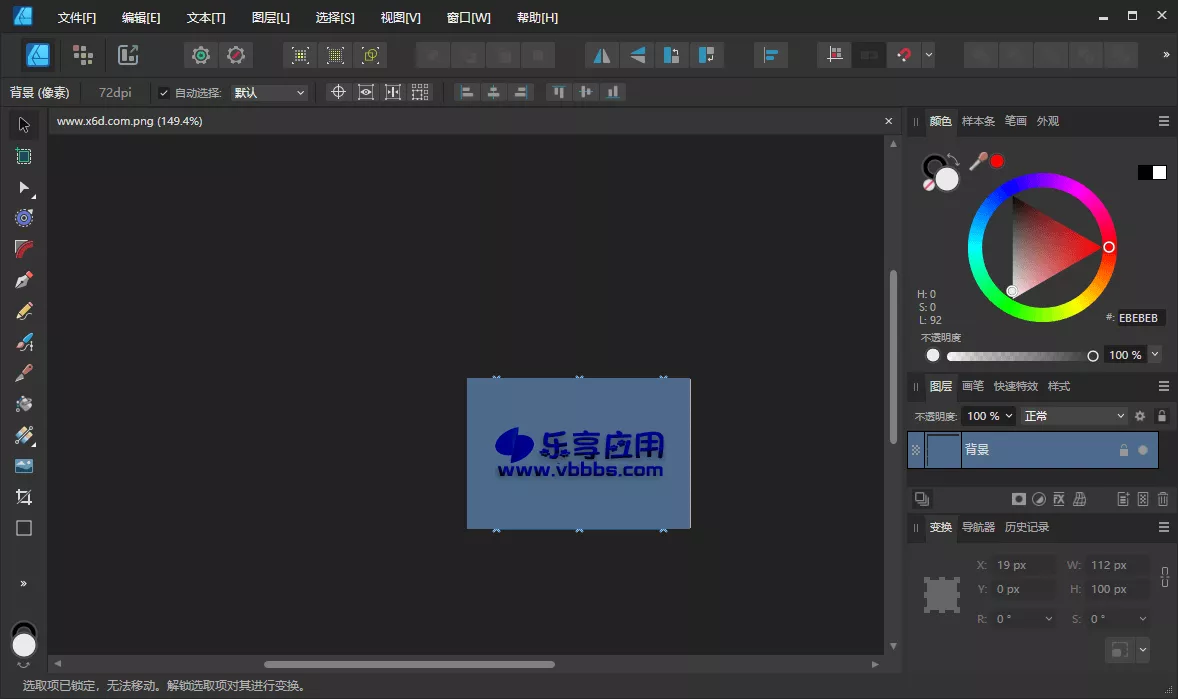Click the opacity slider in Color panel
Image resolution: width=1178 pixels, height=699 pixels.
click(x=1010, y=355)
